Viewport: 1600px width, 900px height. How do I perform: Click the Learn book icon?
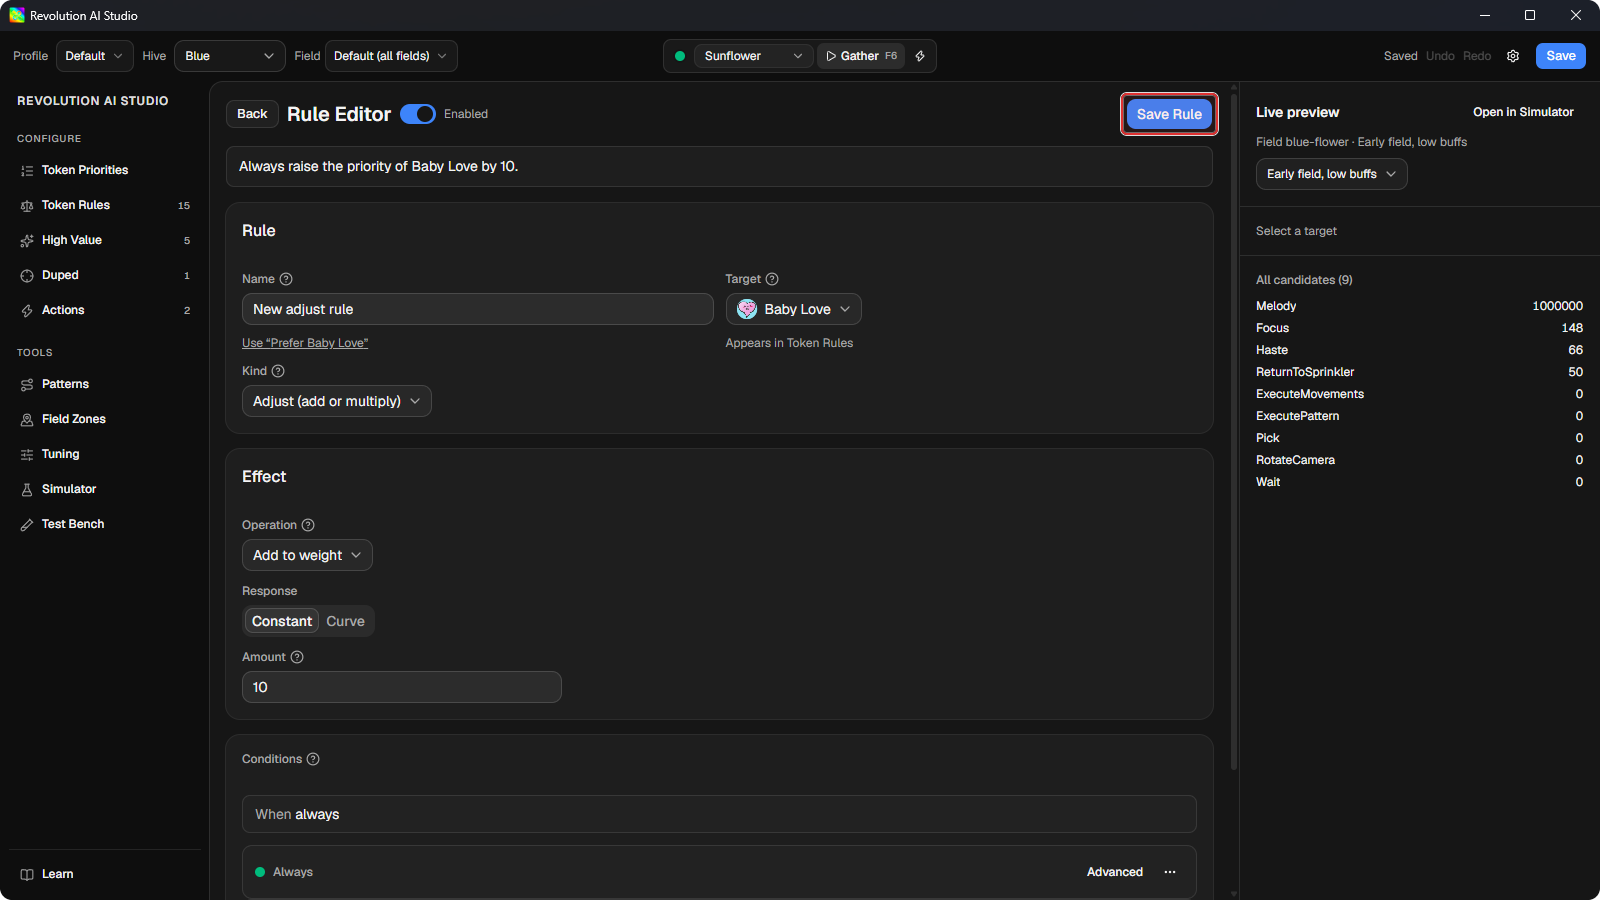(x=27, y=875)
